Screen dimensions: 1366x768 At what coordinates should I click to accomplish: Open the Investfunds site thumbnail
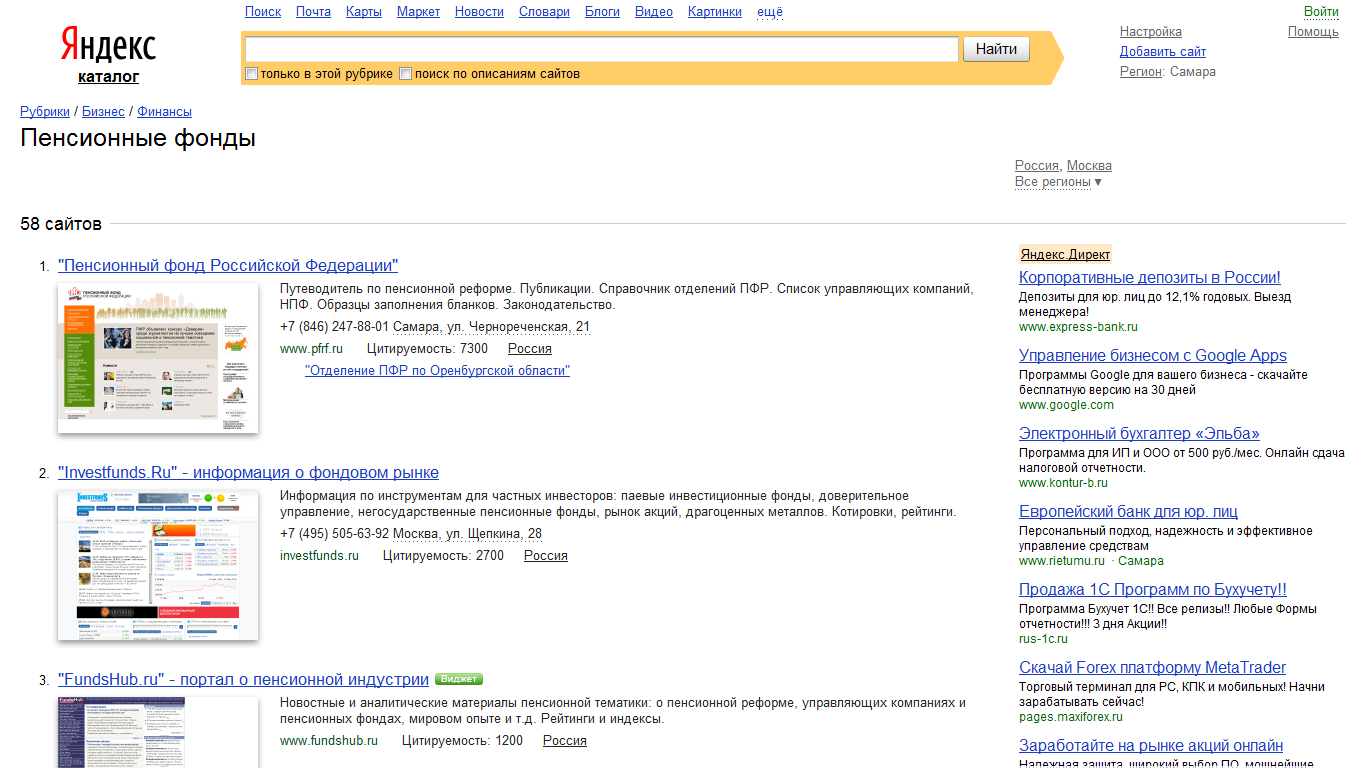click(x=158, y=565)
